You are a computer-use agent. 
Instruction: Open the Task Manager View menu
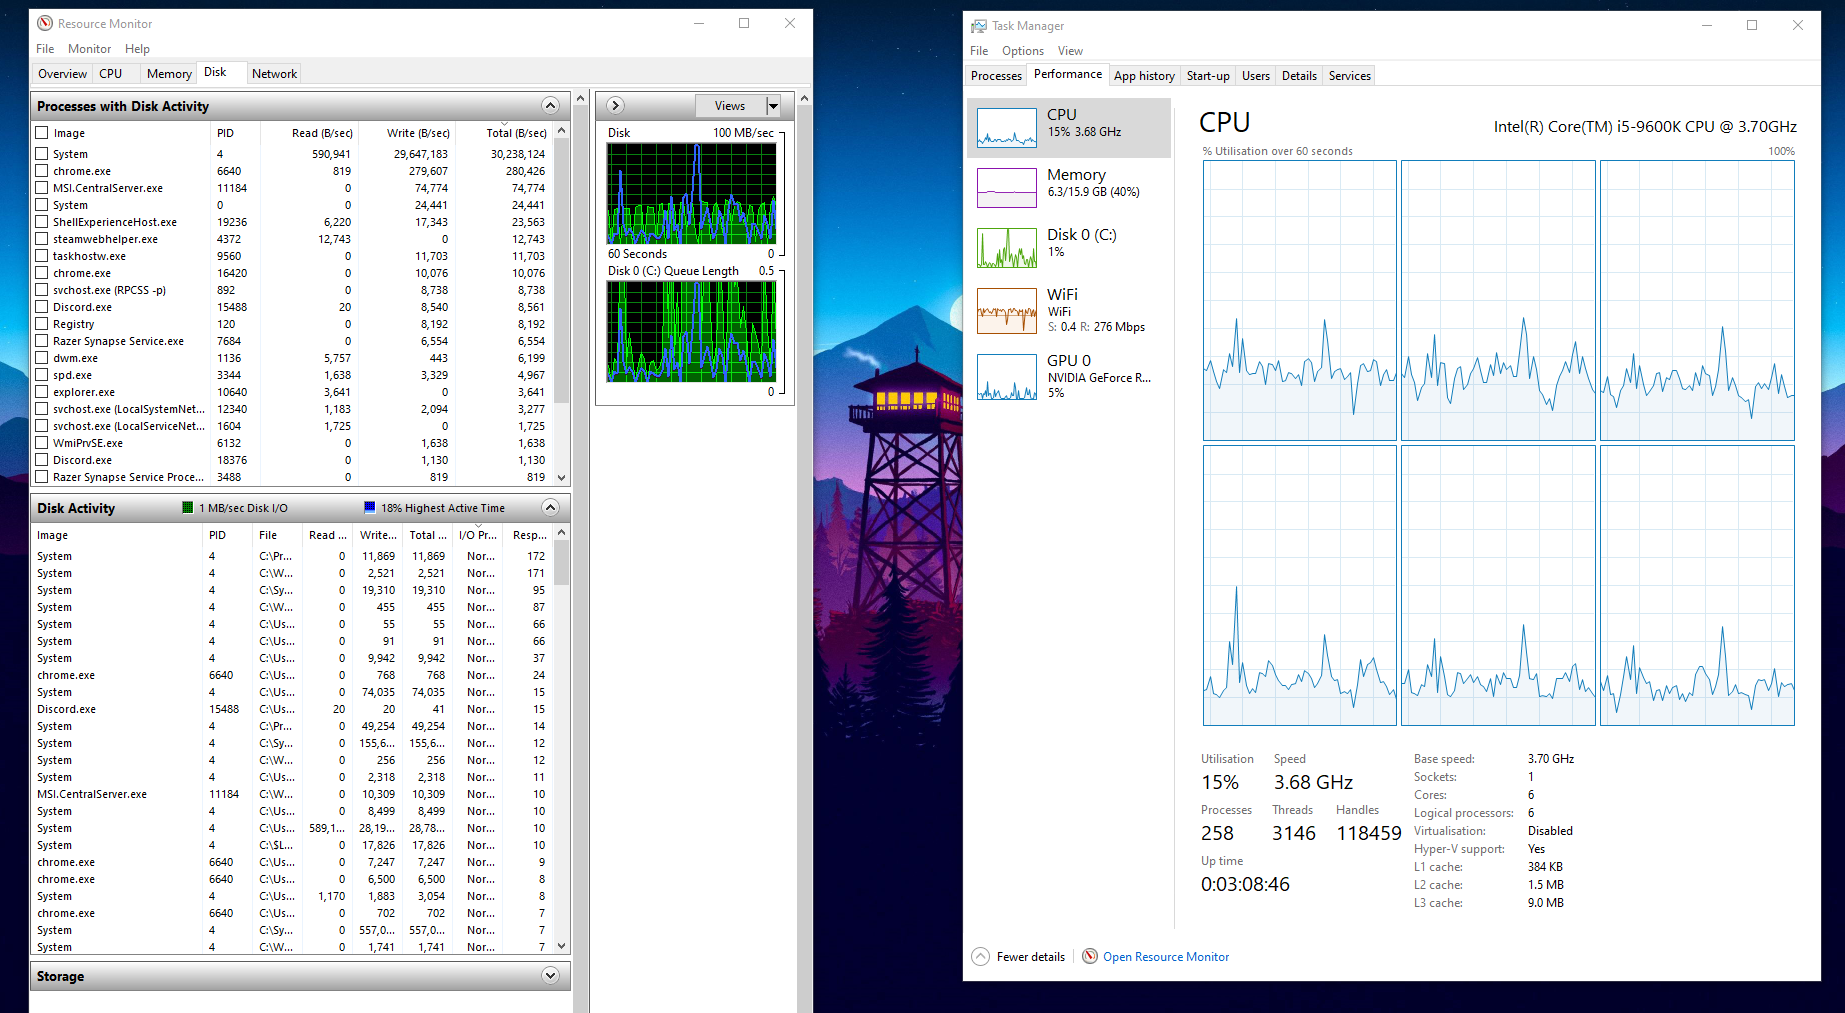coord(1070,51)
